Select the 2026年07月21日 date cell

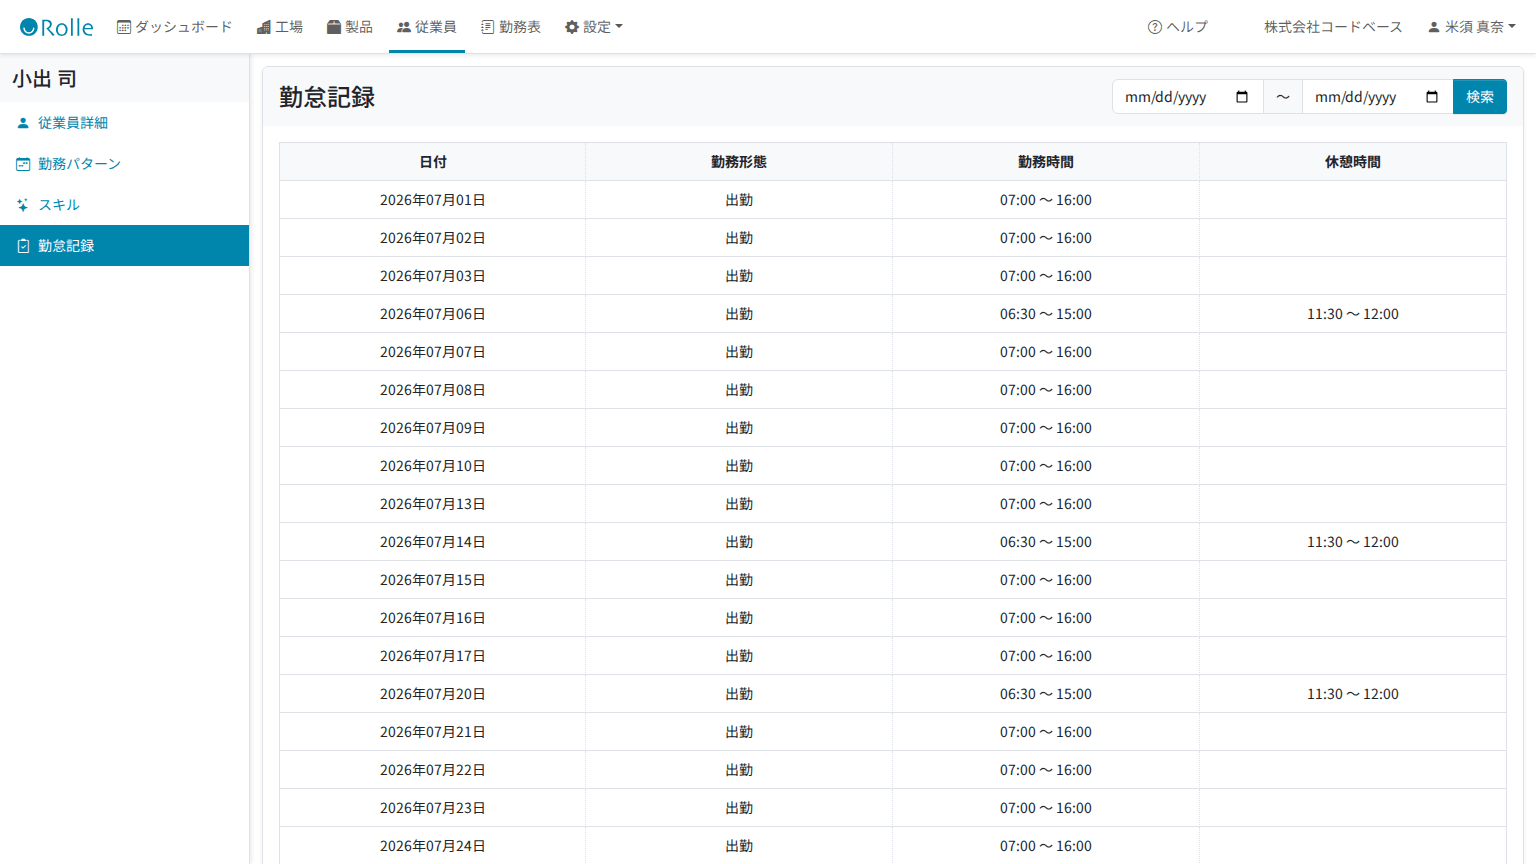(433, 732)
